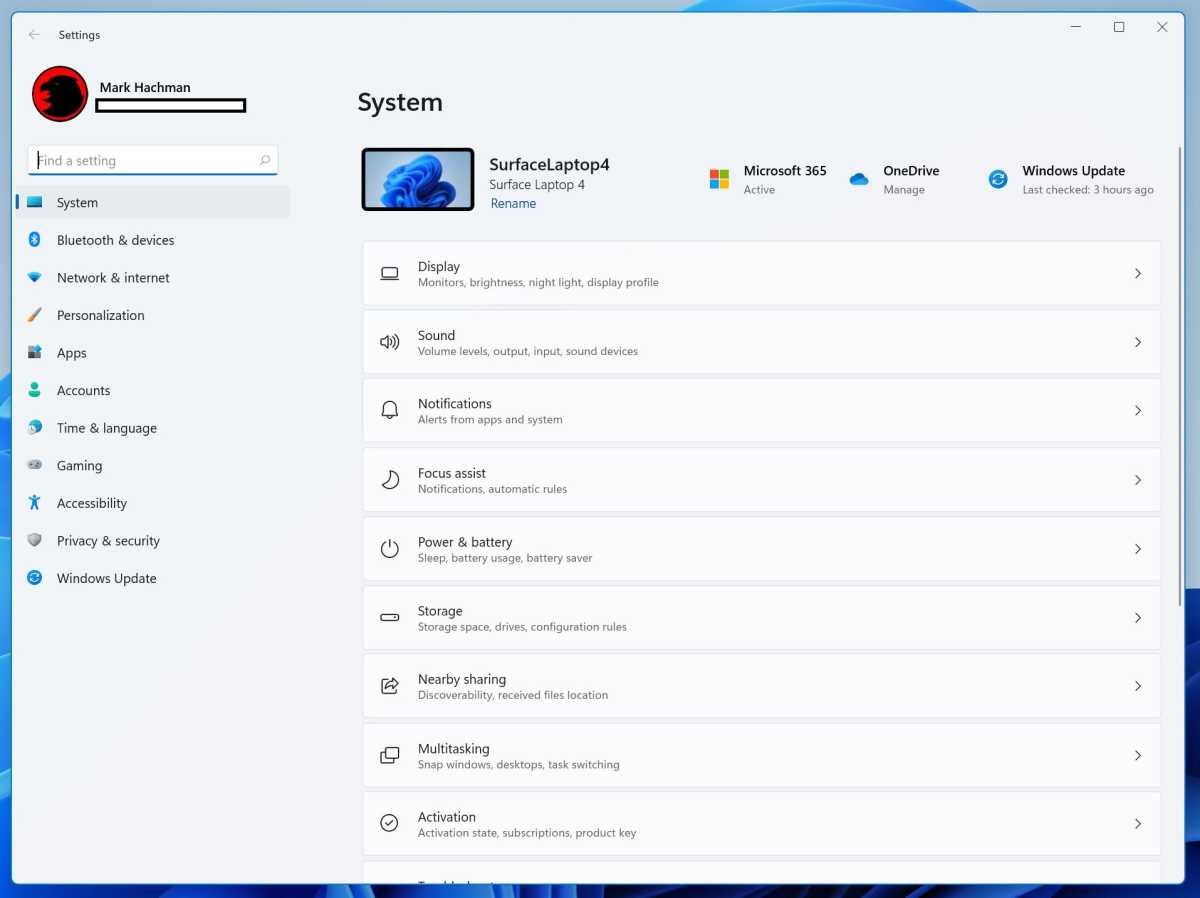Click the Power & battery icon
The image size is (1200, 898).
[x=390, y=549]
